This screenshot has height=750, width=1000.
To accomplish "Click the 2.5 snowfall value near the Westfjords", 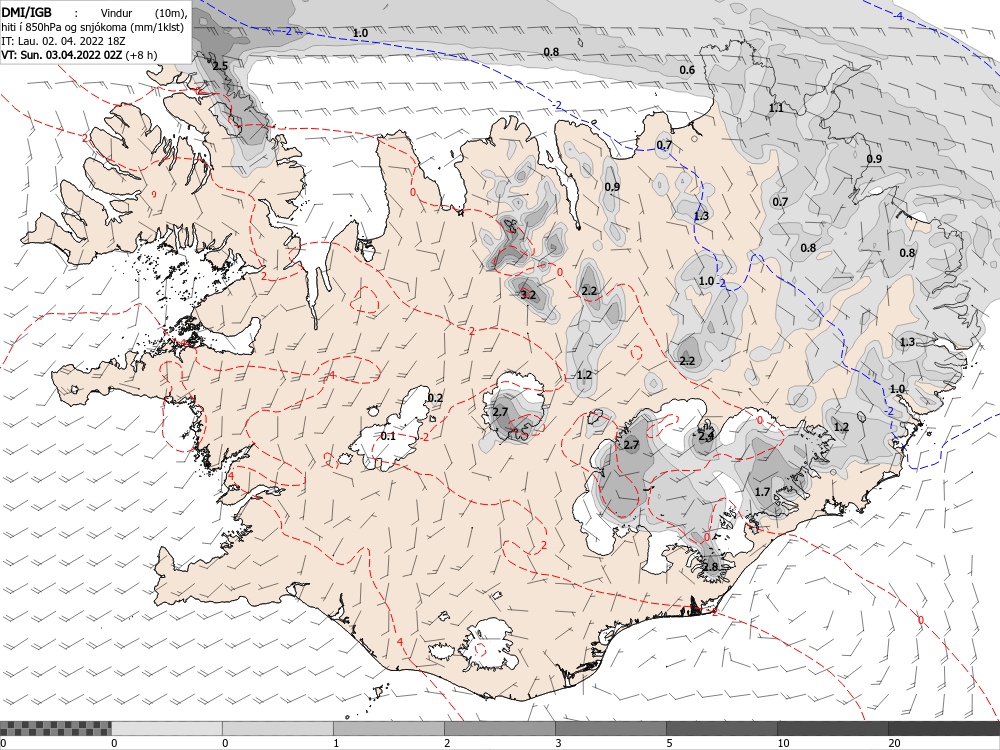I will [x=220, y=66].
